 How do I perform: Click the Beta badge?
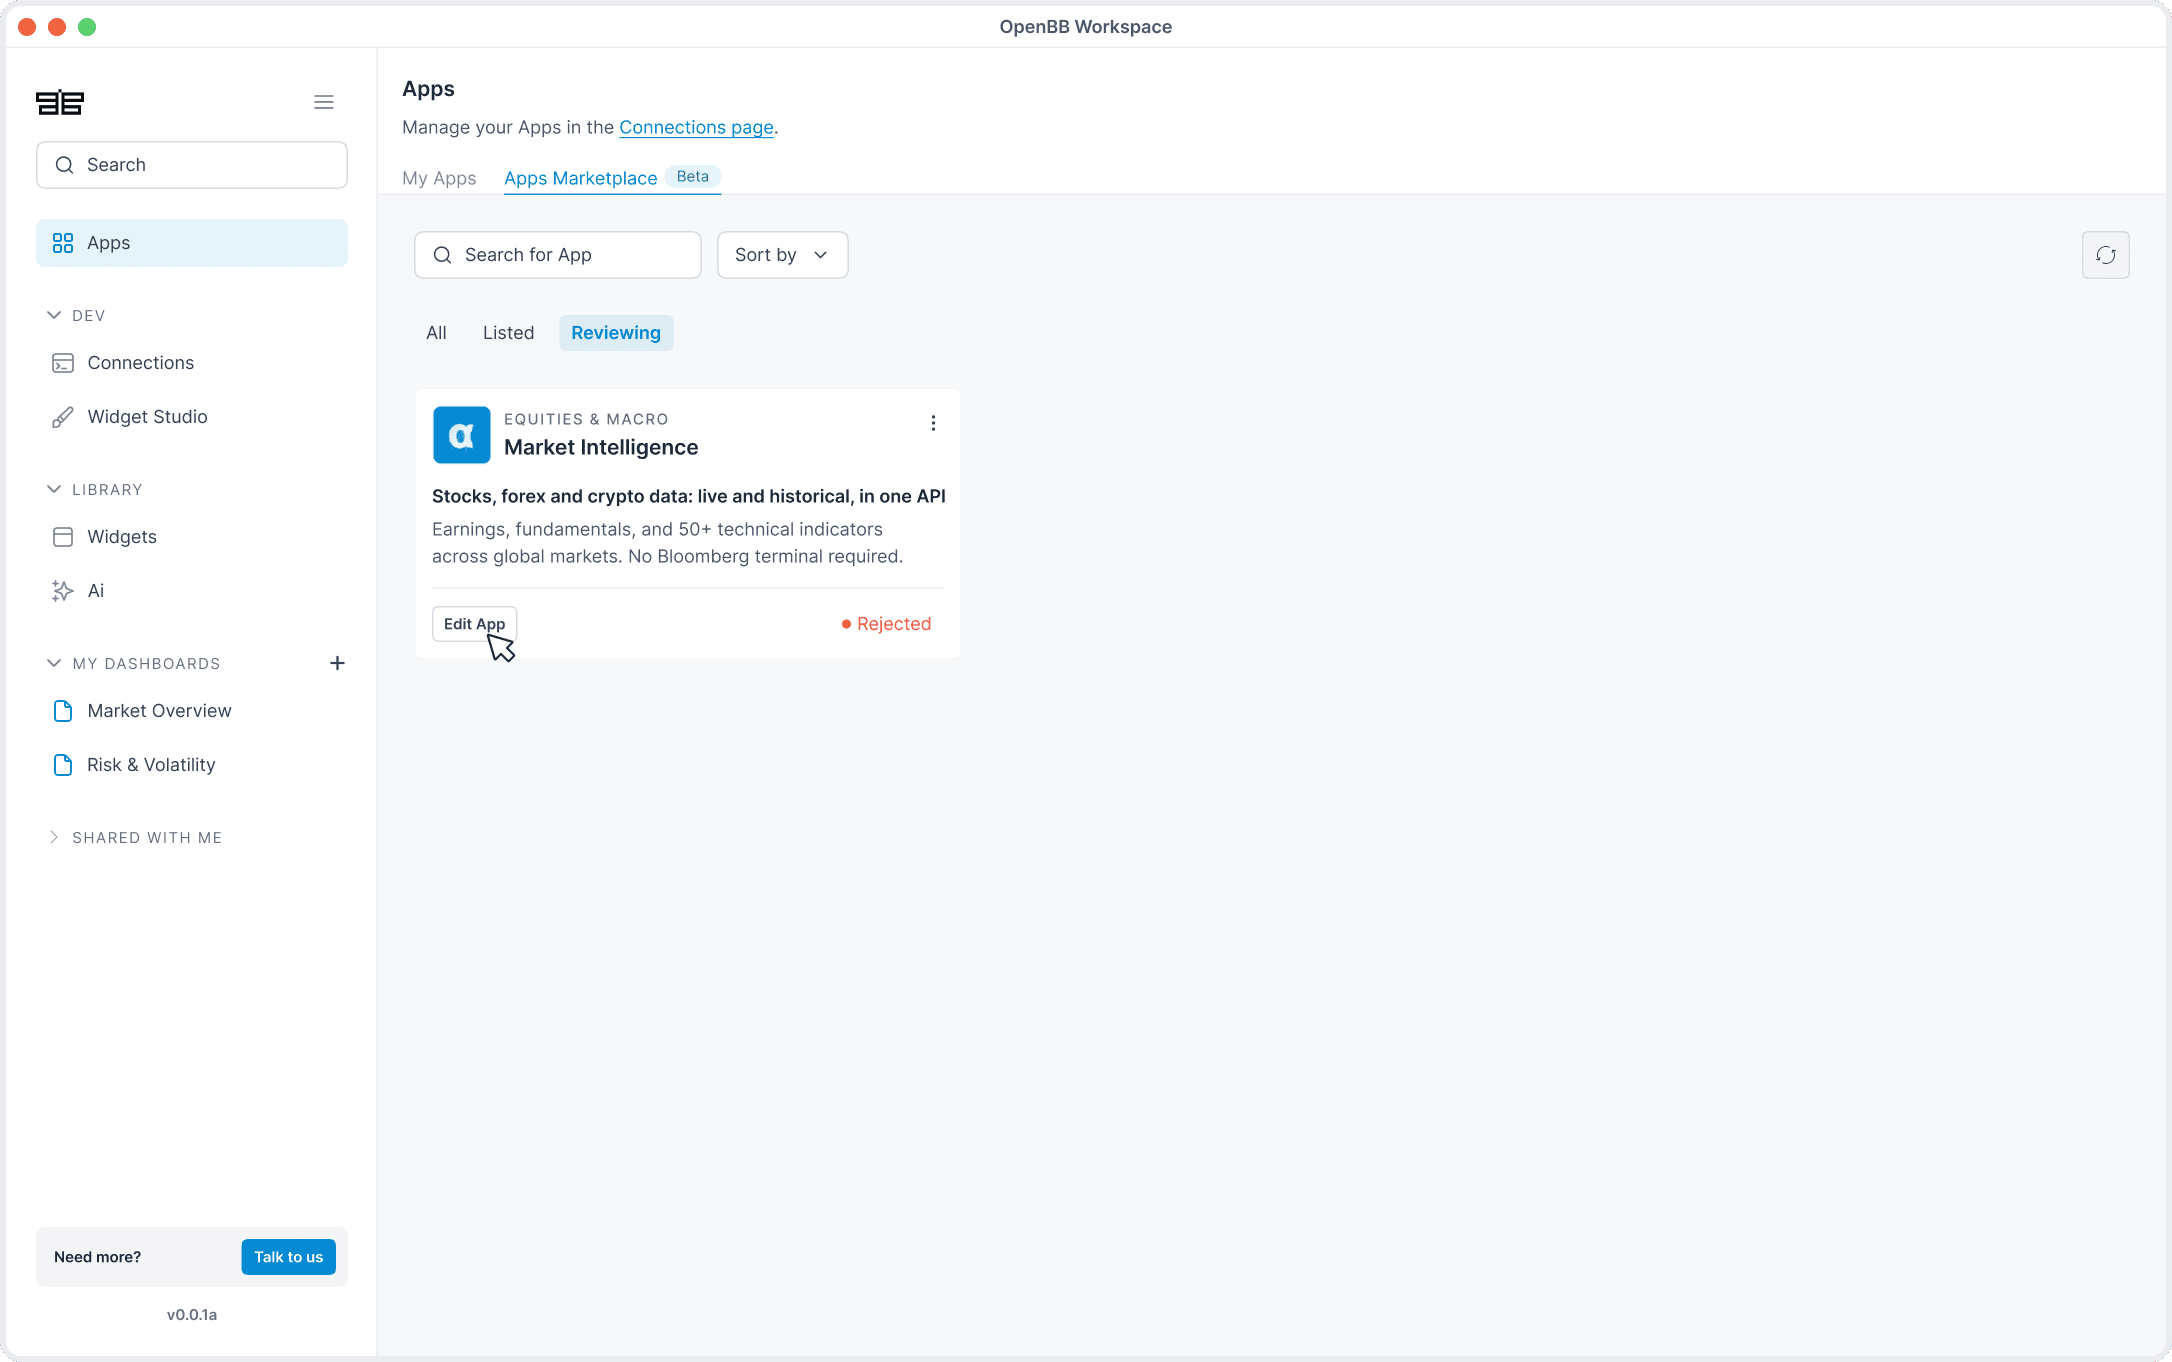point(693,177)
